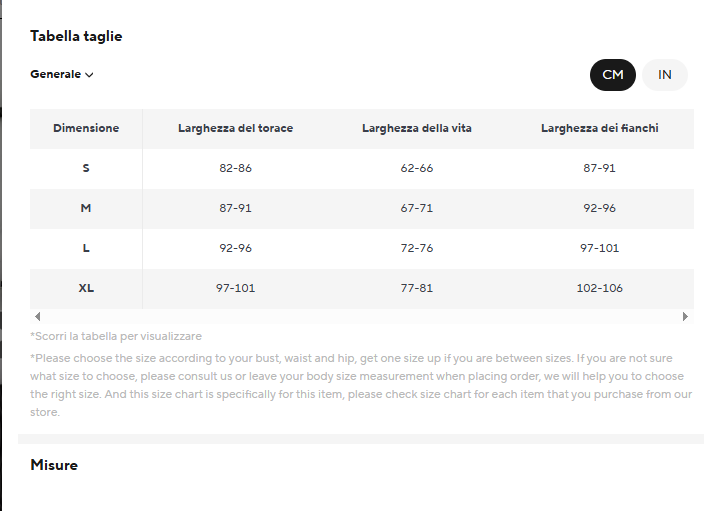Viewport: 704px width, 511px height.
Task: Select the Larghezza dei fianchi header
Action: pyautogui.click(x=599, y=128)
